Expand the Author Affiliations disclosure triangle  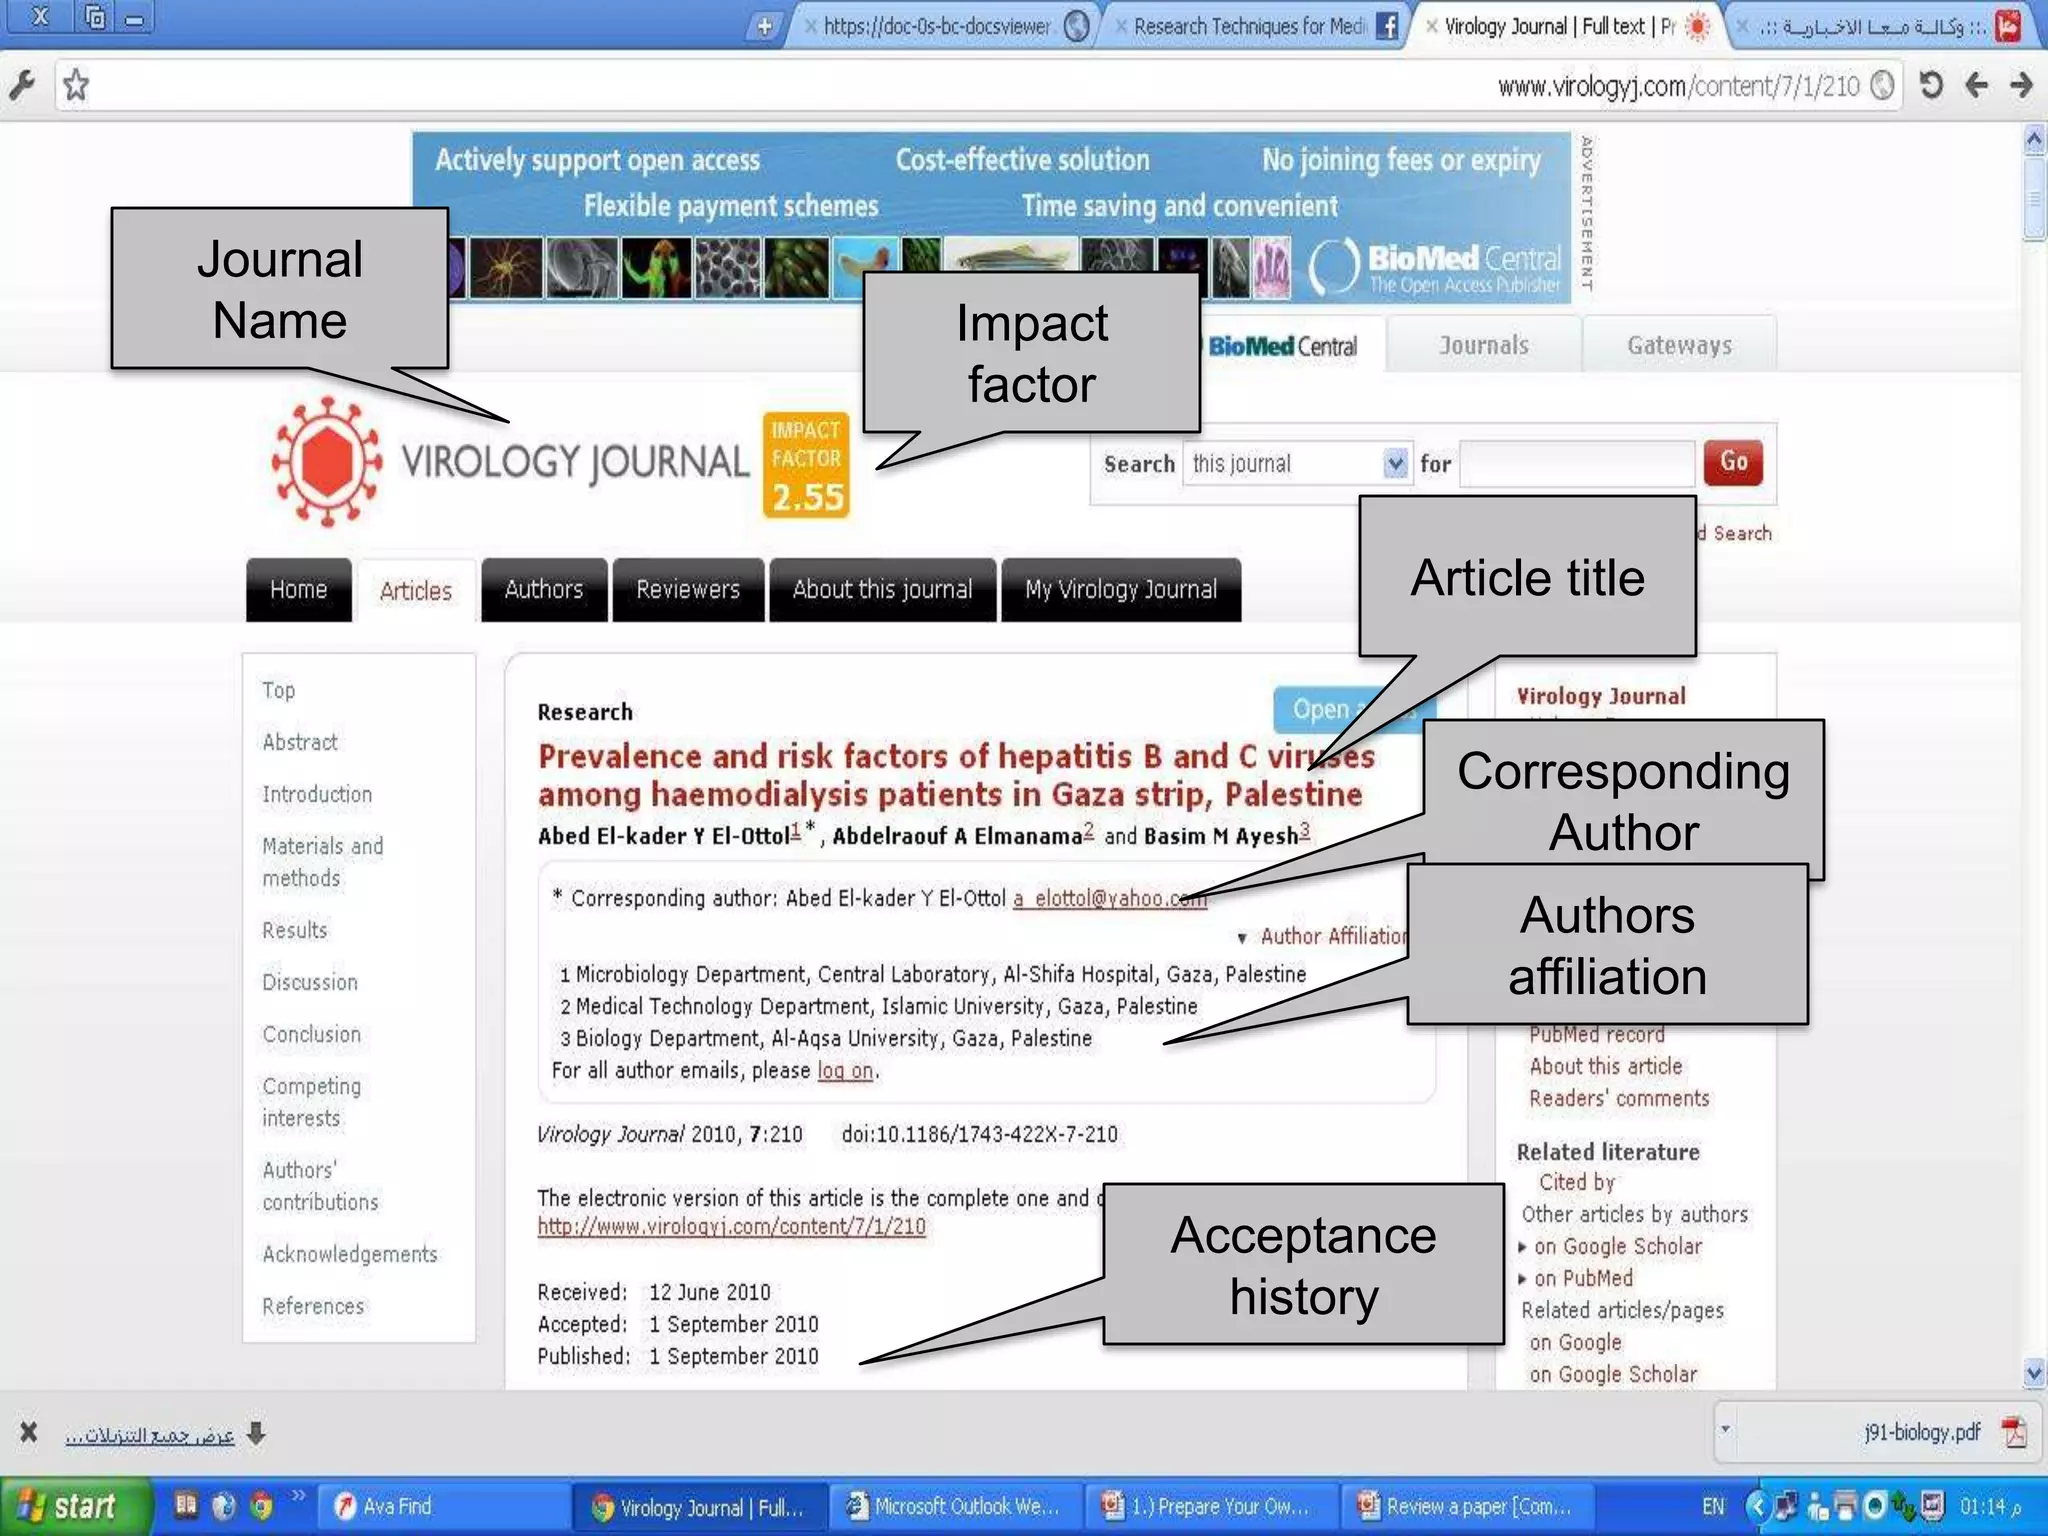point(1242,938)
